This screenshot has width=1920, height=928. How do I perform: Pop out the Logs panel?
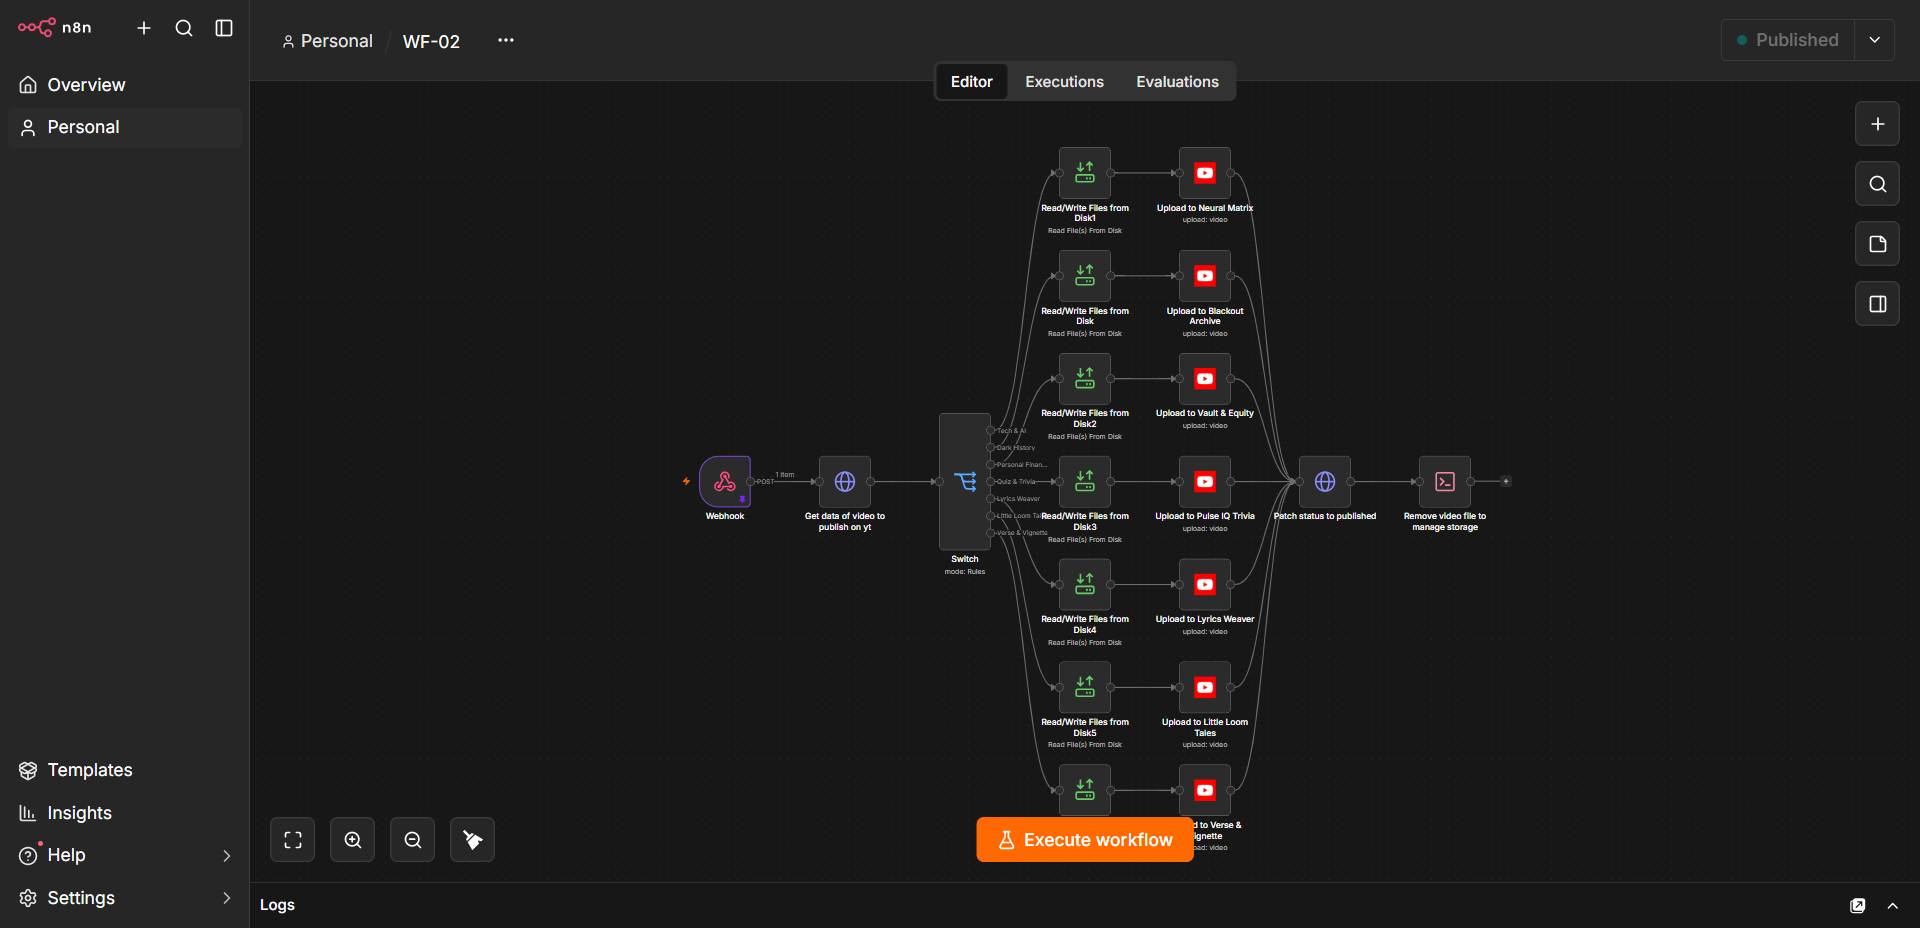1858,906
